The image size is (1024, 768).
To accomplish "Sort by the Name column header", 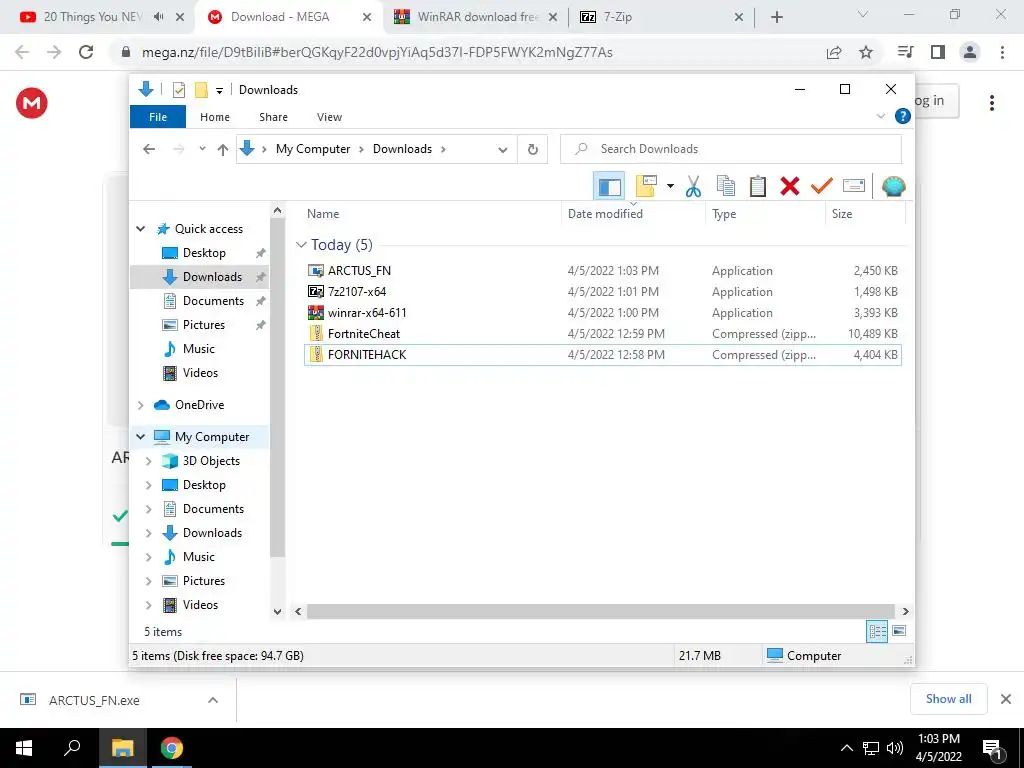I will tap(323, 214).
